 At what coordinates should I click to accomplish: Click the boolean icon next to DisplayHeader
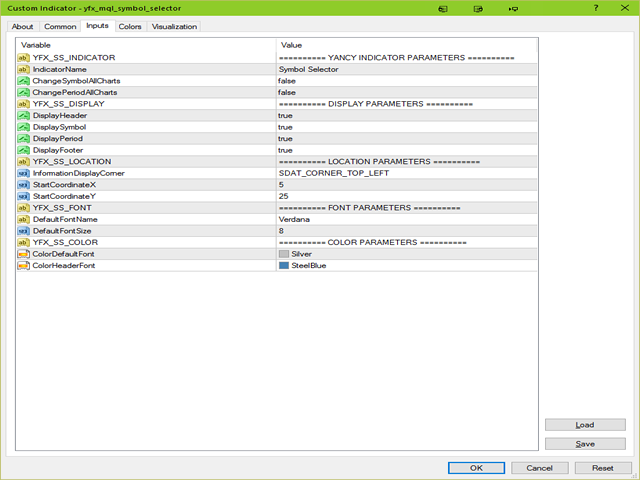pos(23,116)
